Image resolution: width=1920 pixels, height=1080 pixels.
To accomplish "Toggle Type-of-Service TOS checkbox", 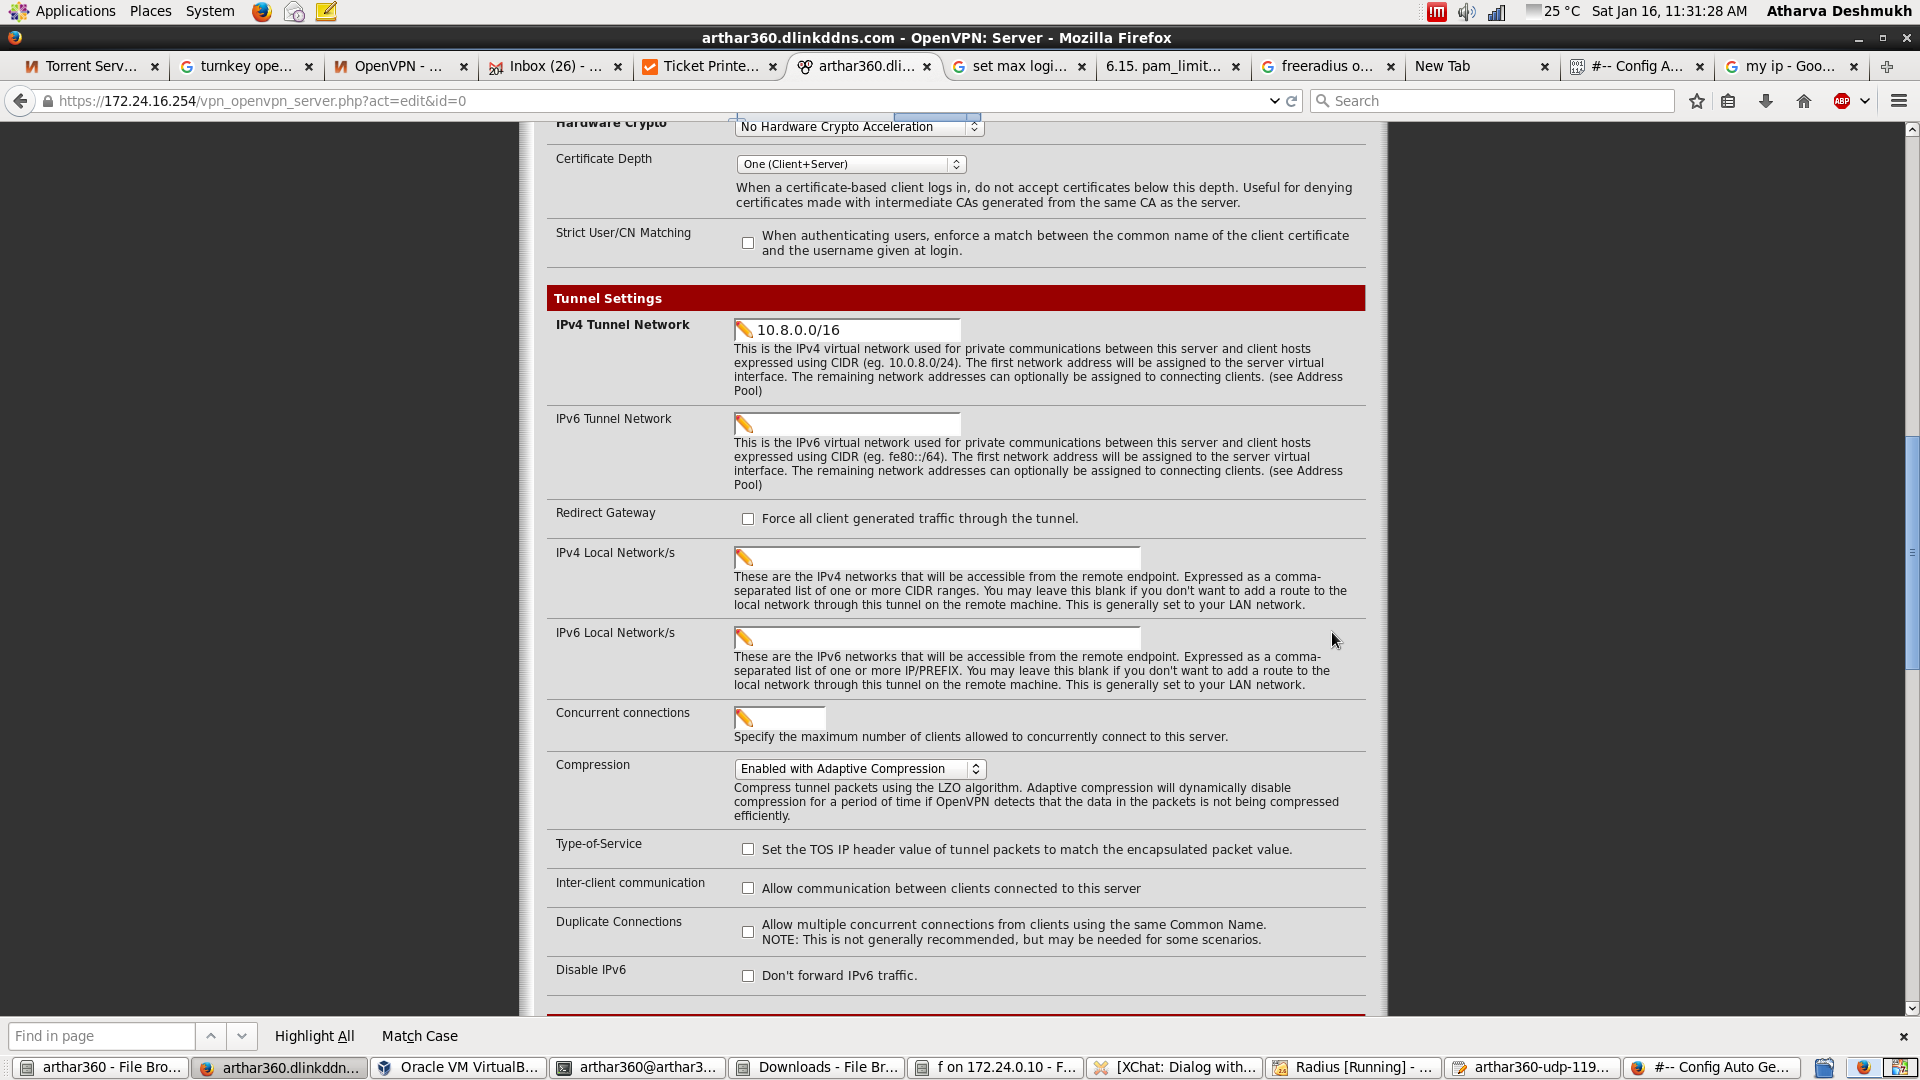I will coord(748,849).
